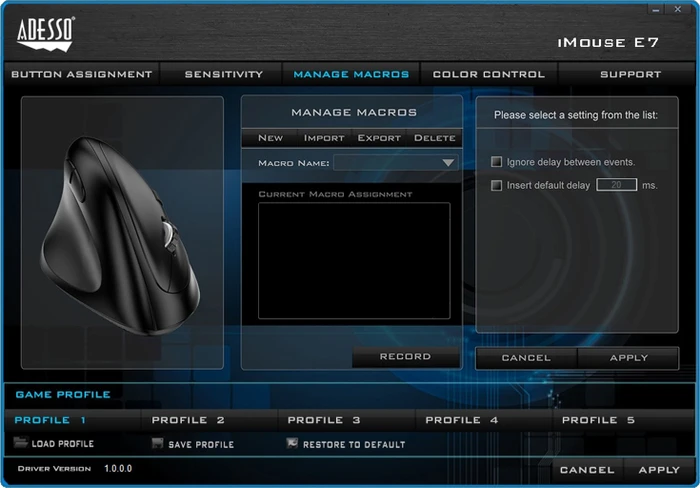Click the Adesso logo icon
Viewport: 700px width, 488px height.
coord(46,34)
